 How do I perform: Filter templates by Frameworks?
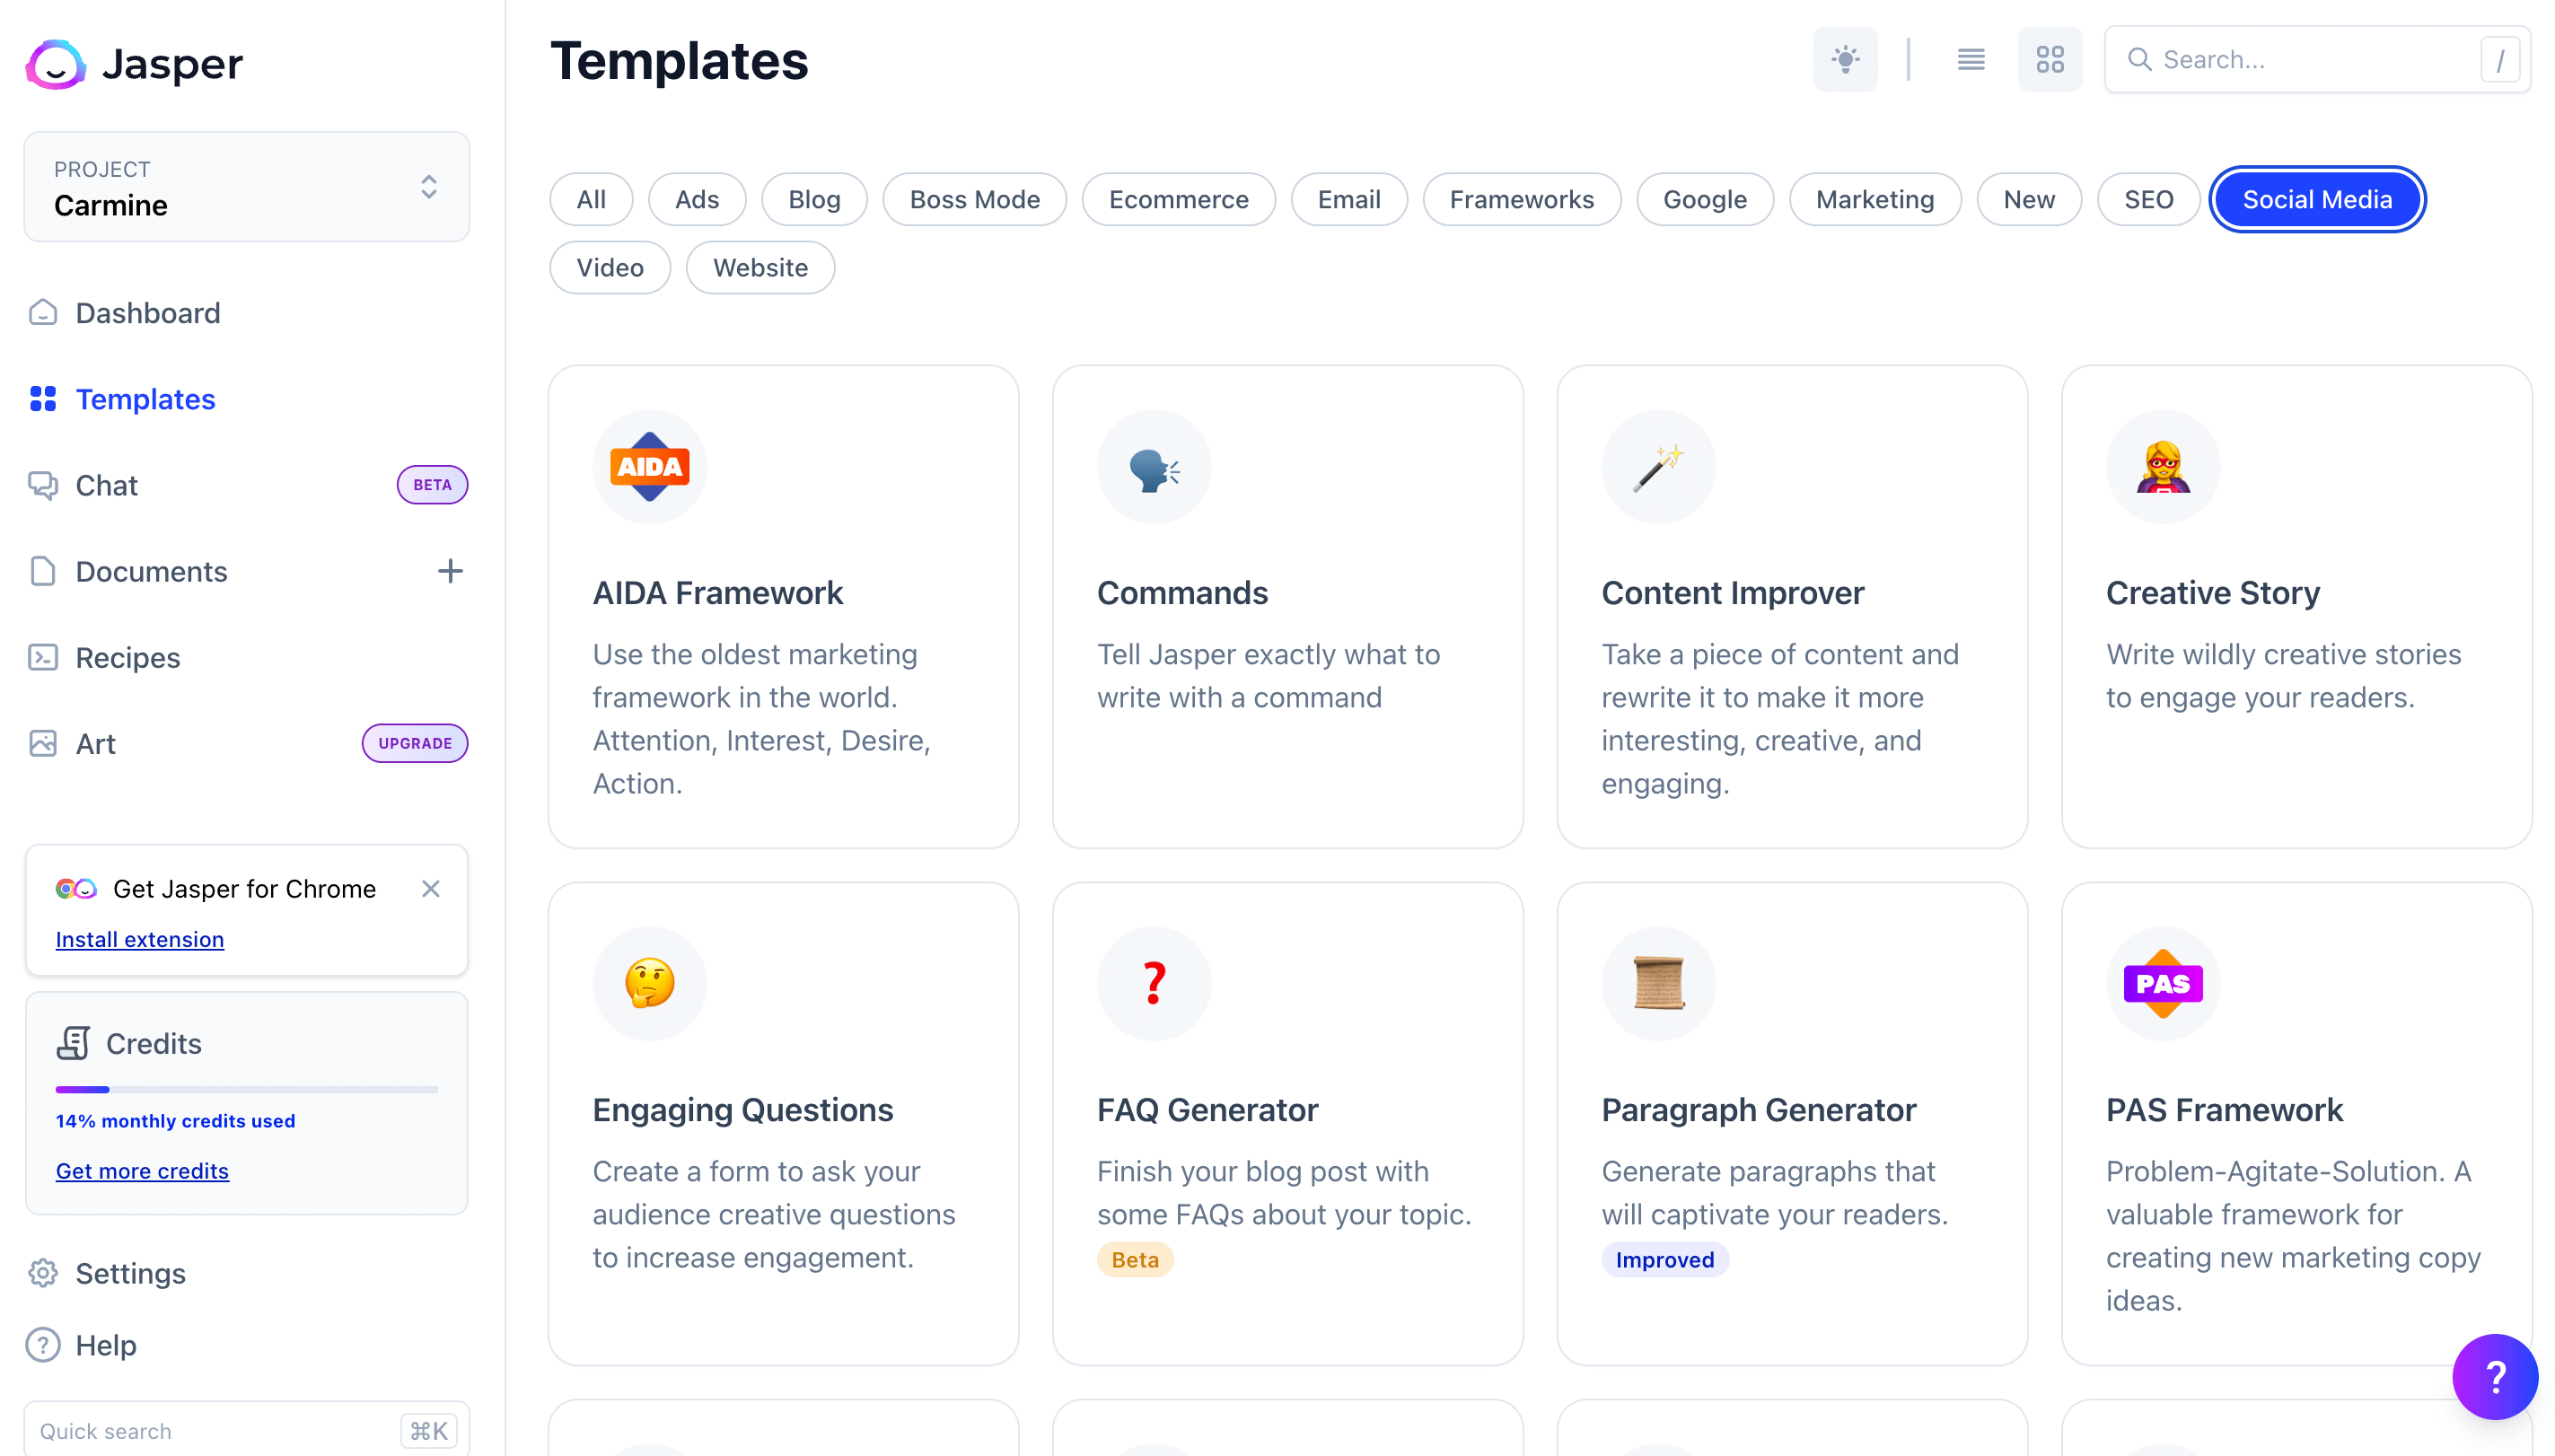[1521, 199]
